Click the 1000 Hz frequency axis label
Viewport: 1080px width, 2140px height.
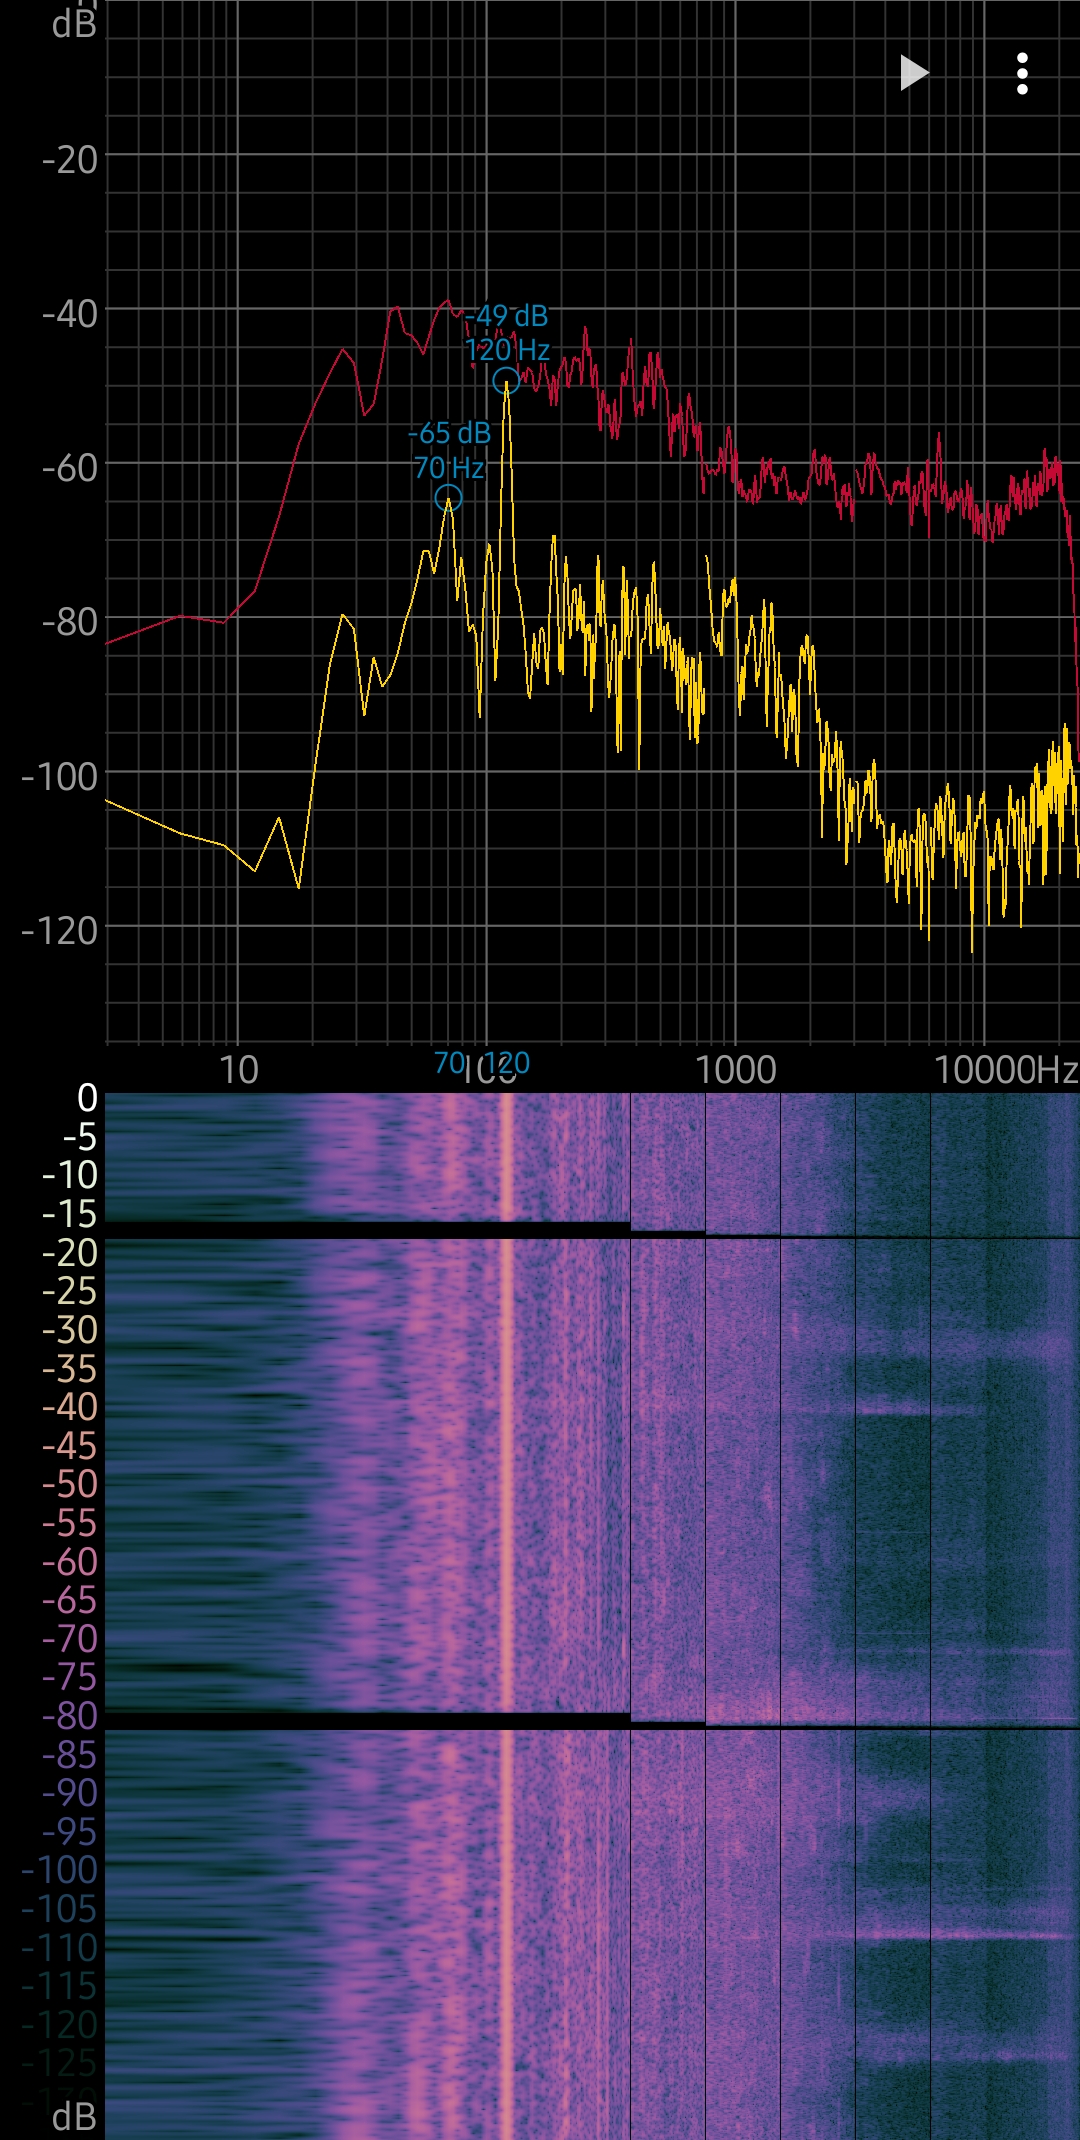point(735,1070)
